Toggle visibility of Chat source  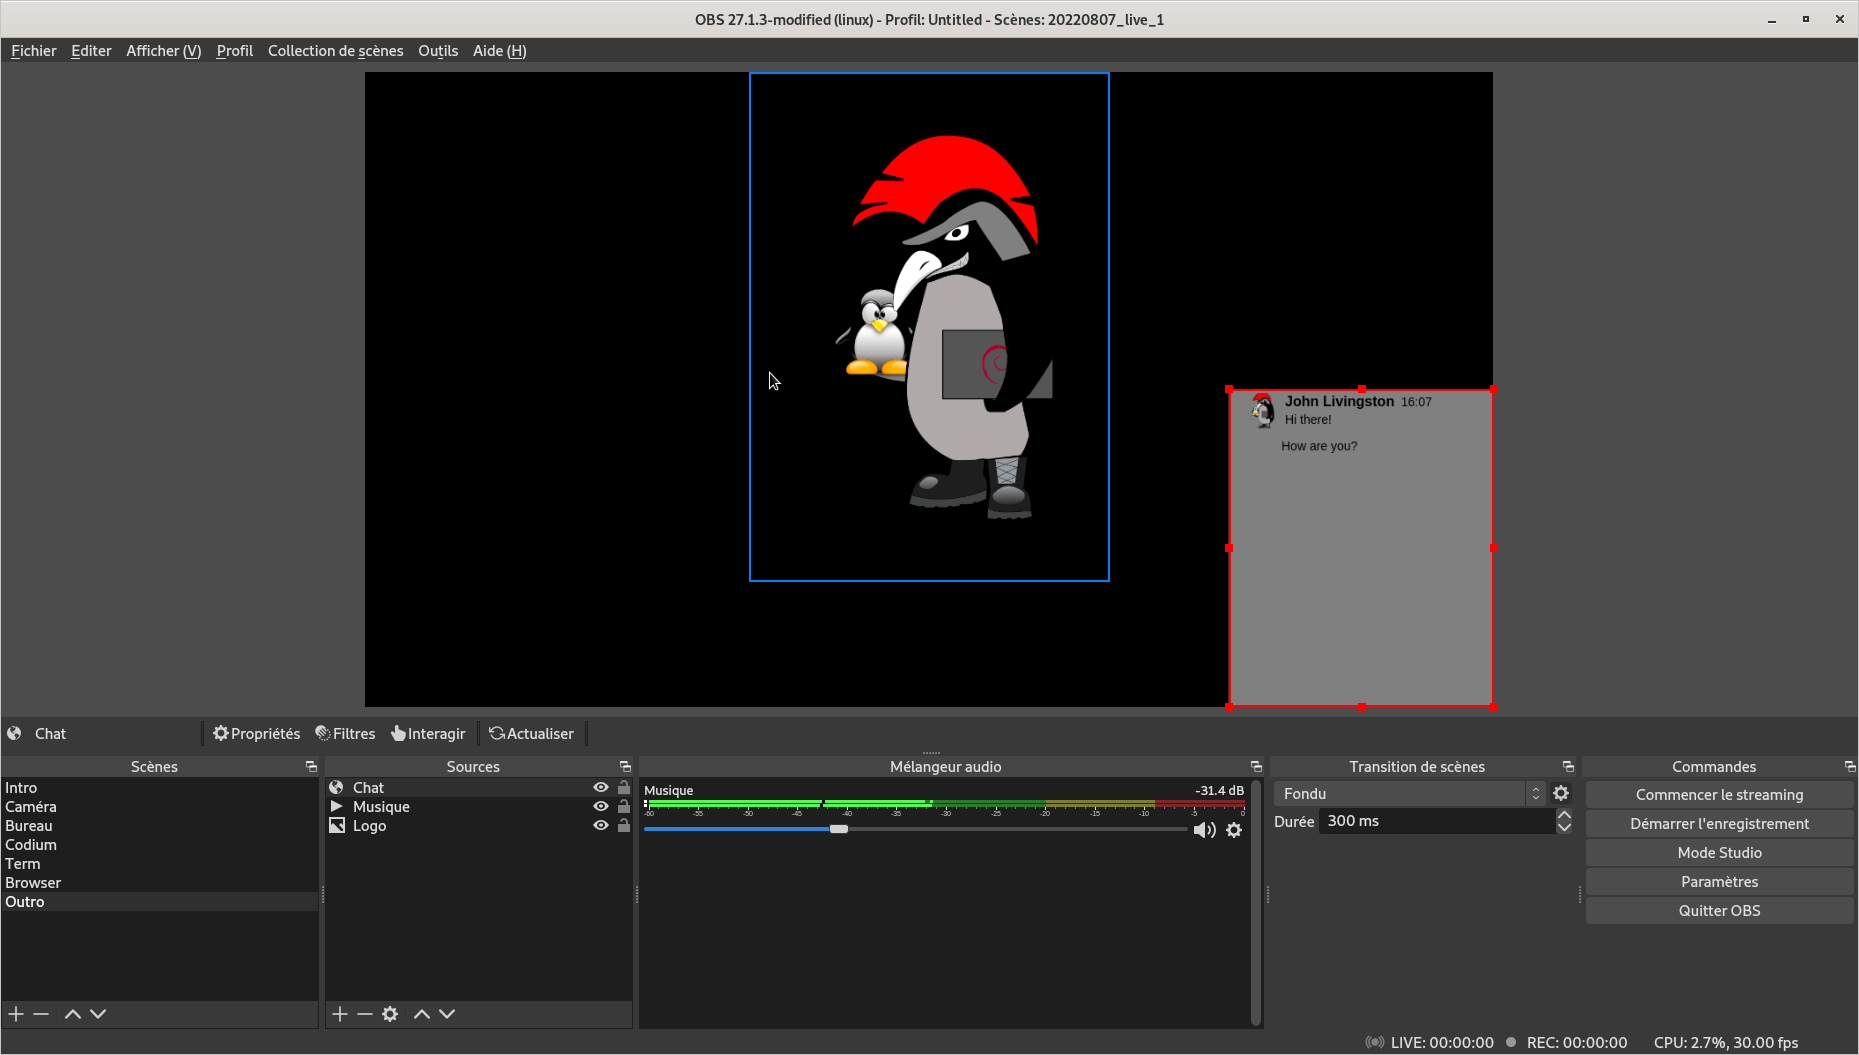coord(601,788)
